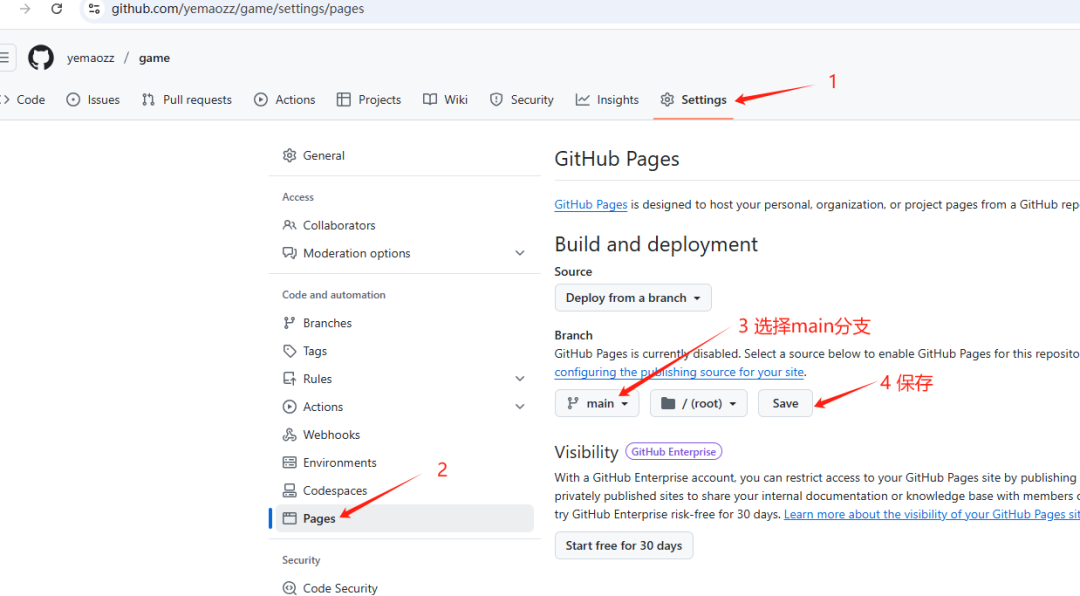The image size is (1080, 596).
Task: Switch to the Code tab
Action: tap(24, 100)
